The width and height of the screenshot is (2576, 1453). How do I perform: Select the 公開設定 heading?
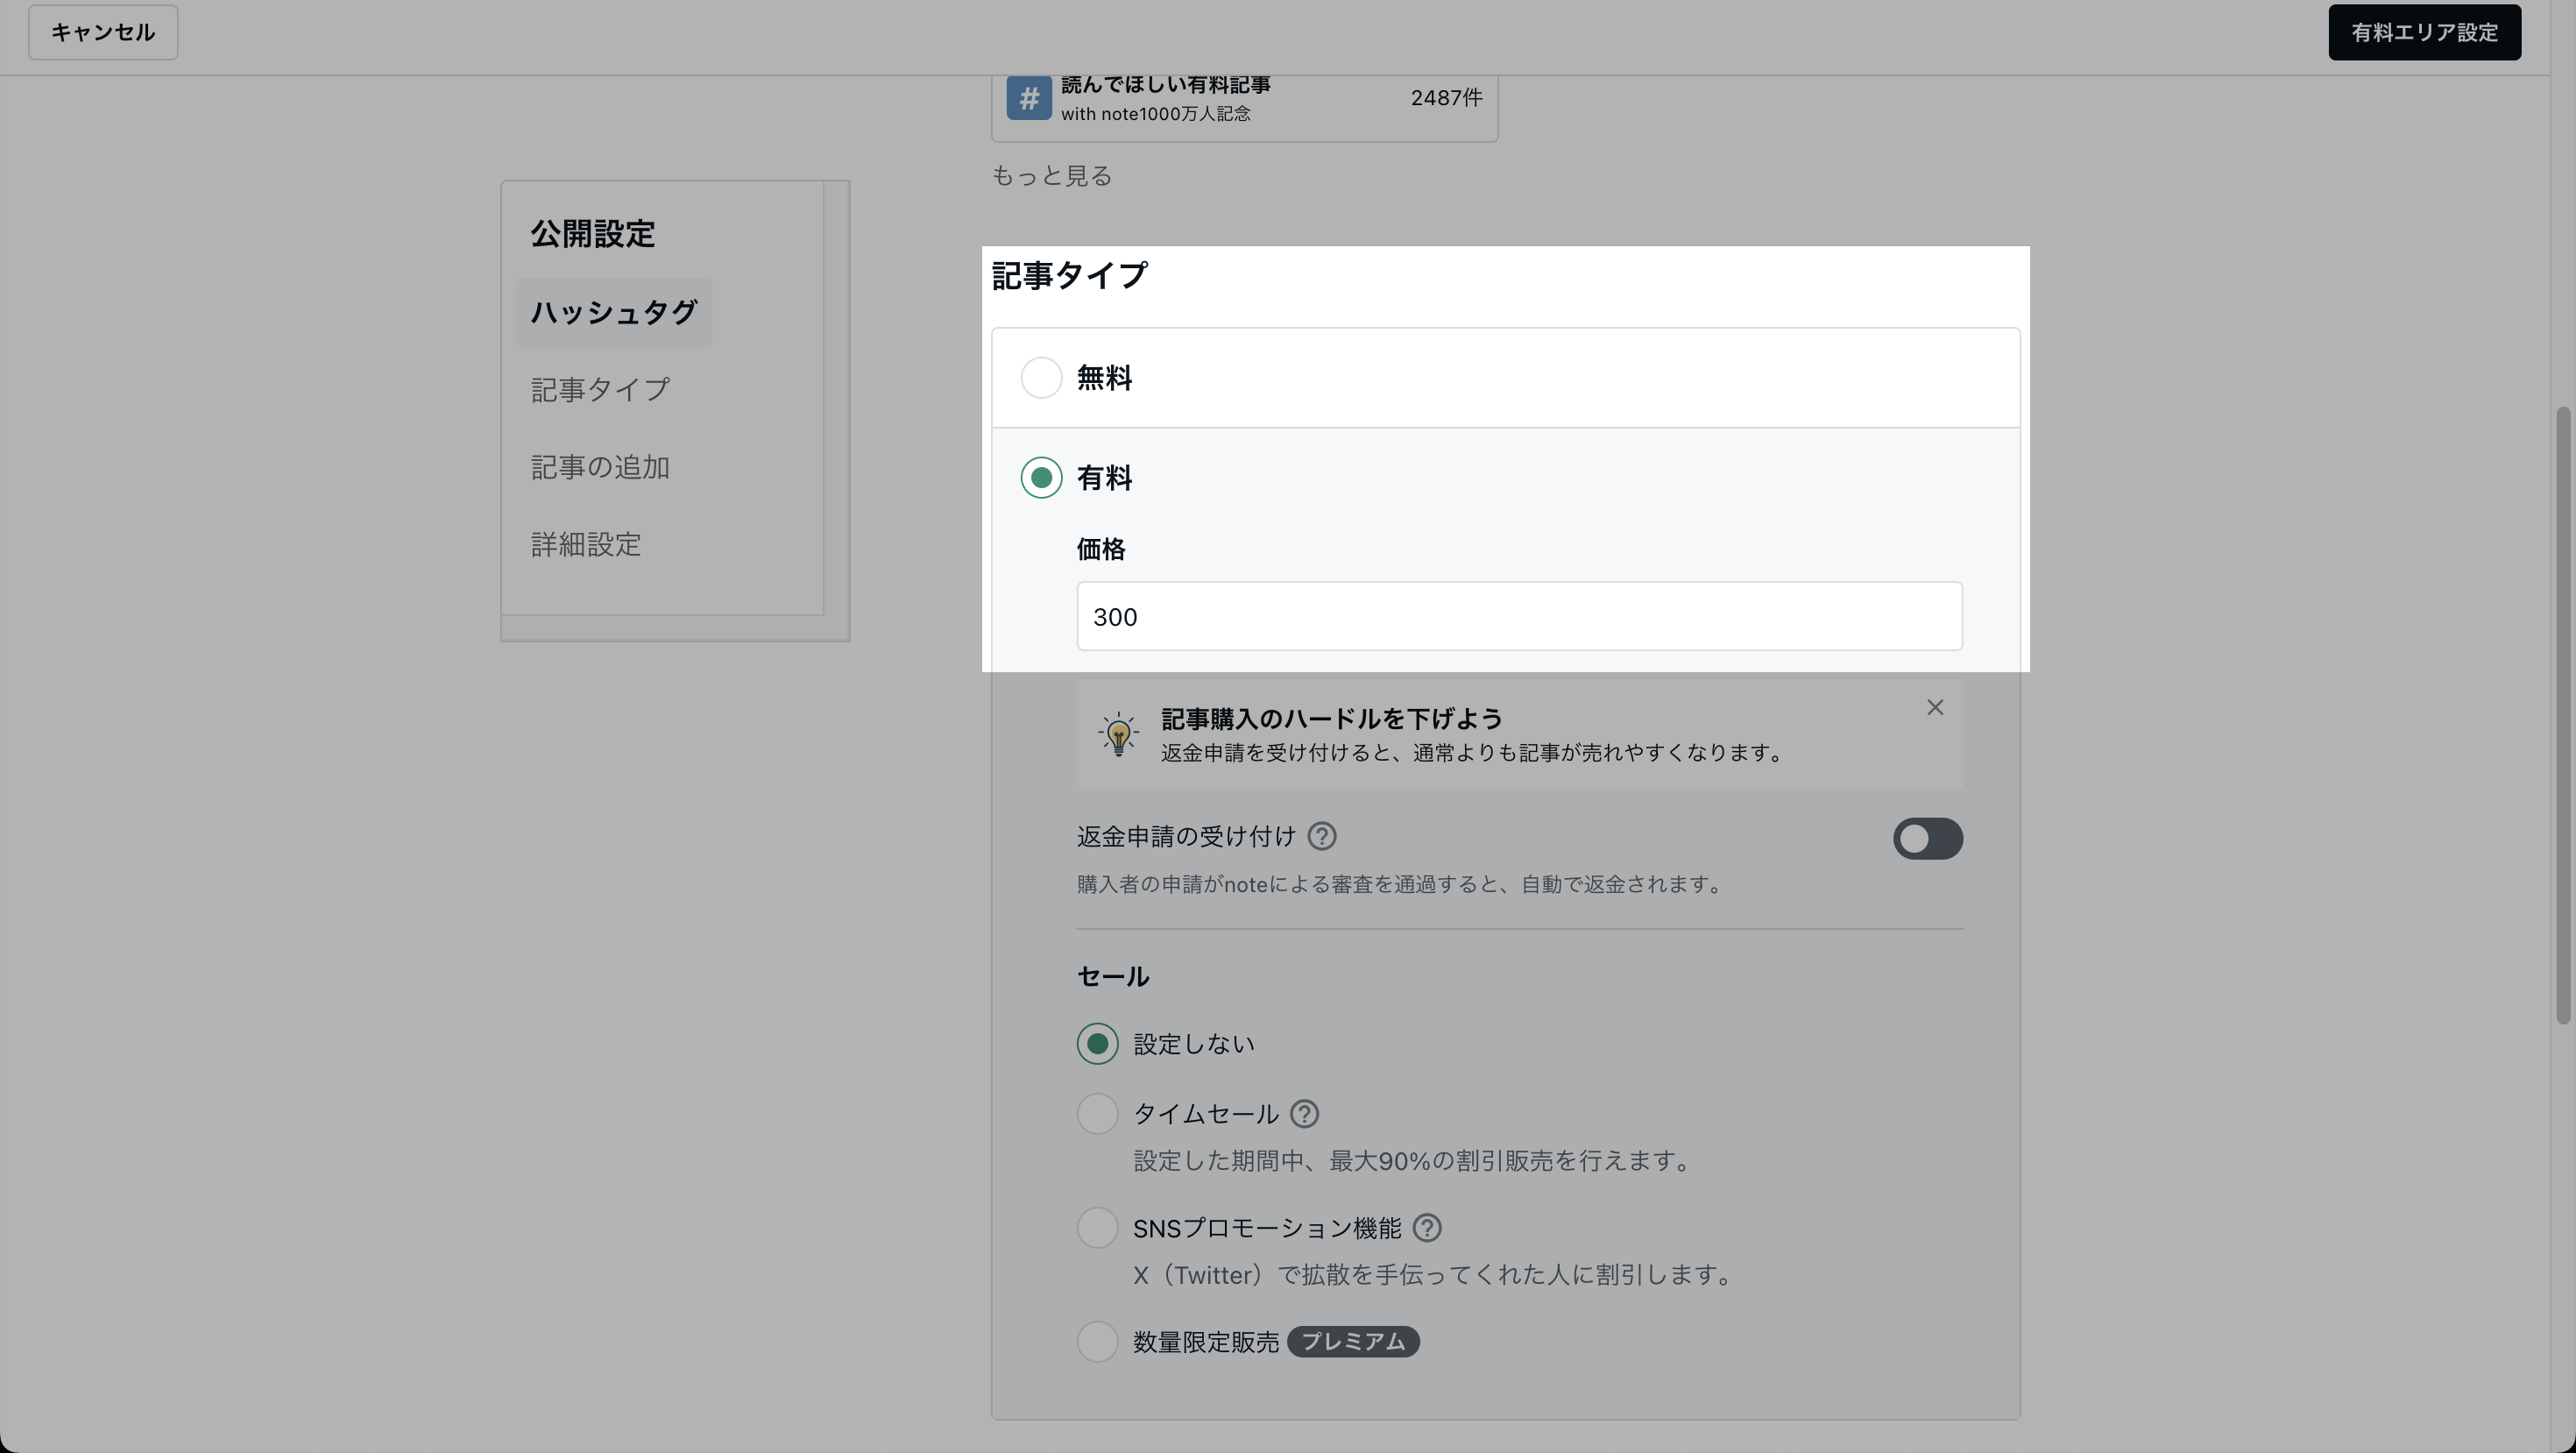(x=592, y=234)
